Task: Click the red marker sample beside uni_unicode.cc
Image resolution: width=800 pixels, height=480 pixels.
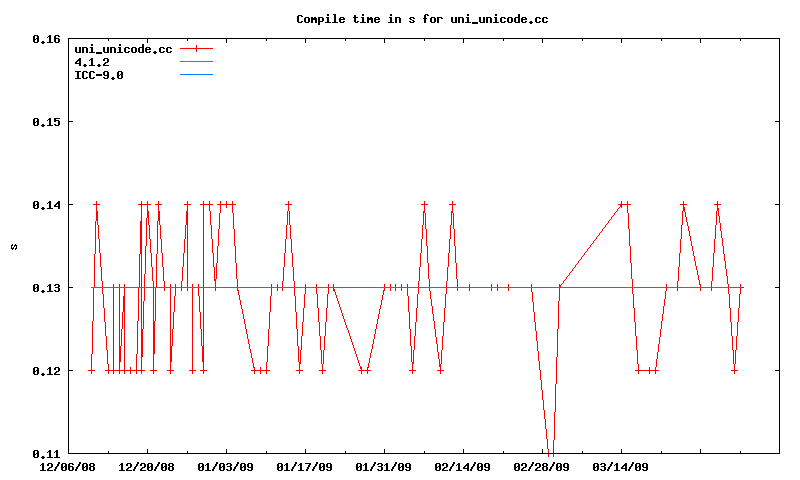Action: pos(197,49)
